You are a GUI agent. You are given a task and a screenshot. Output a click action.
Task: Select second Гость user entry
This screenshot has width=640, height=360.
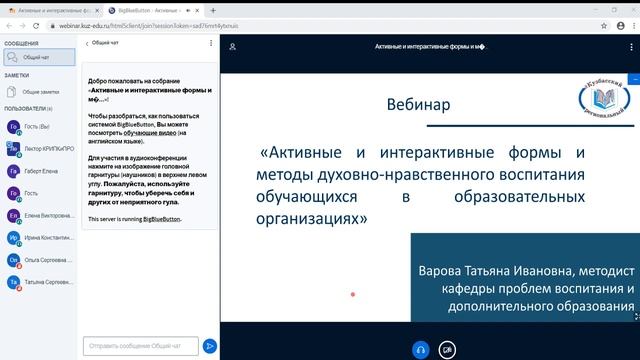click(40, 193)
